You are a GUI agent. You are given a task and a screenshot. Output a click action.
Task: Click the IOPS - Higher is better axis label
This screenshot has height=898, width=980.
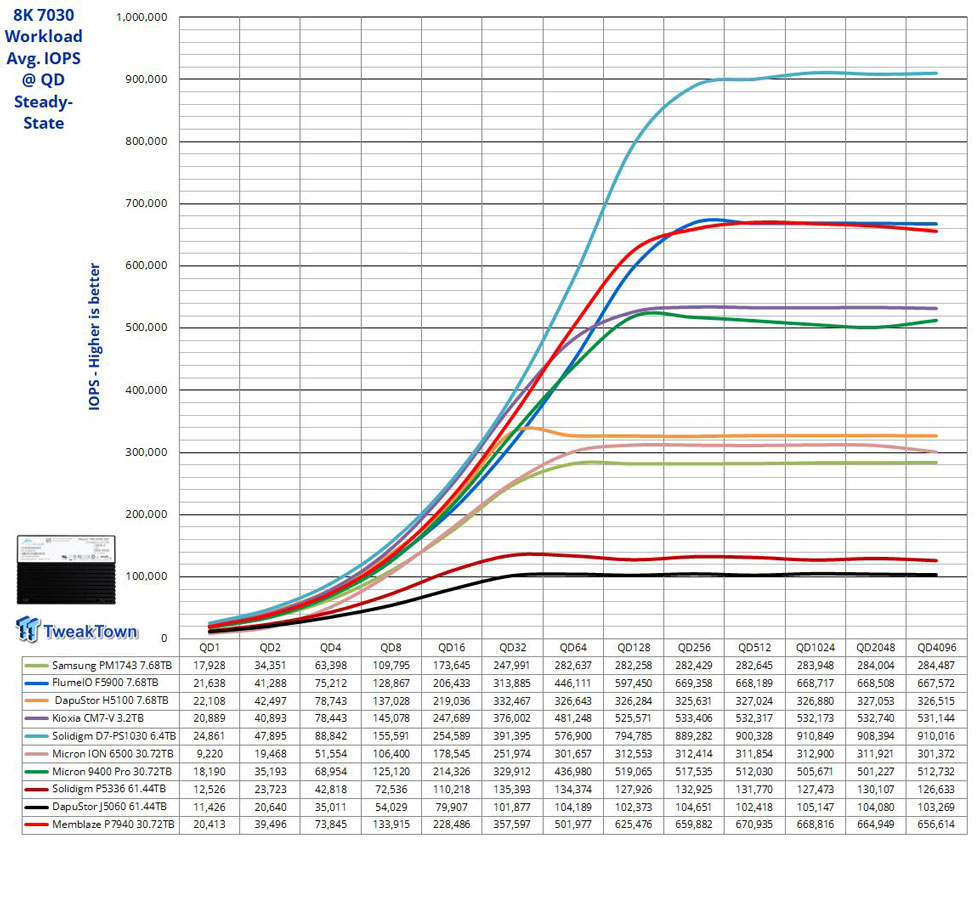(94, 337)
